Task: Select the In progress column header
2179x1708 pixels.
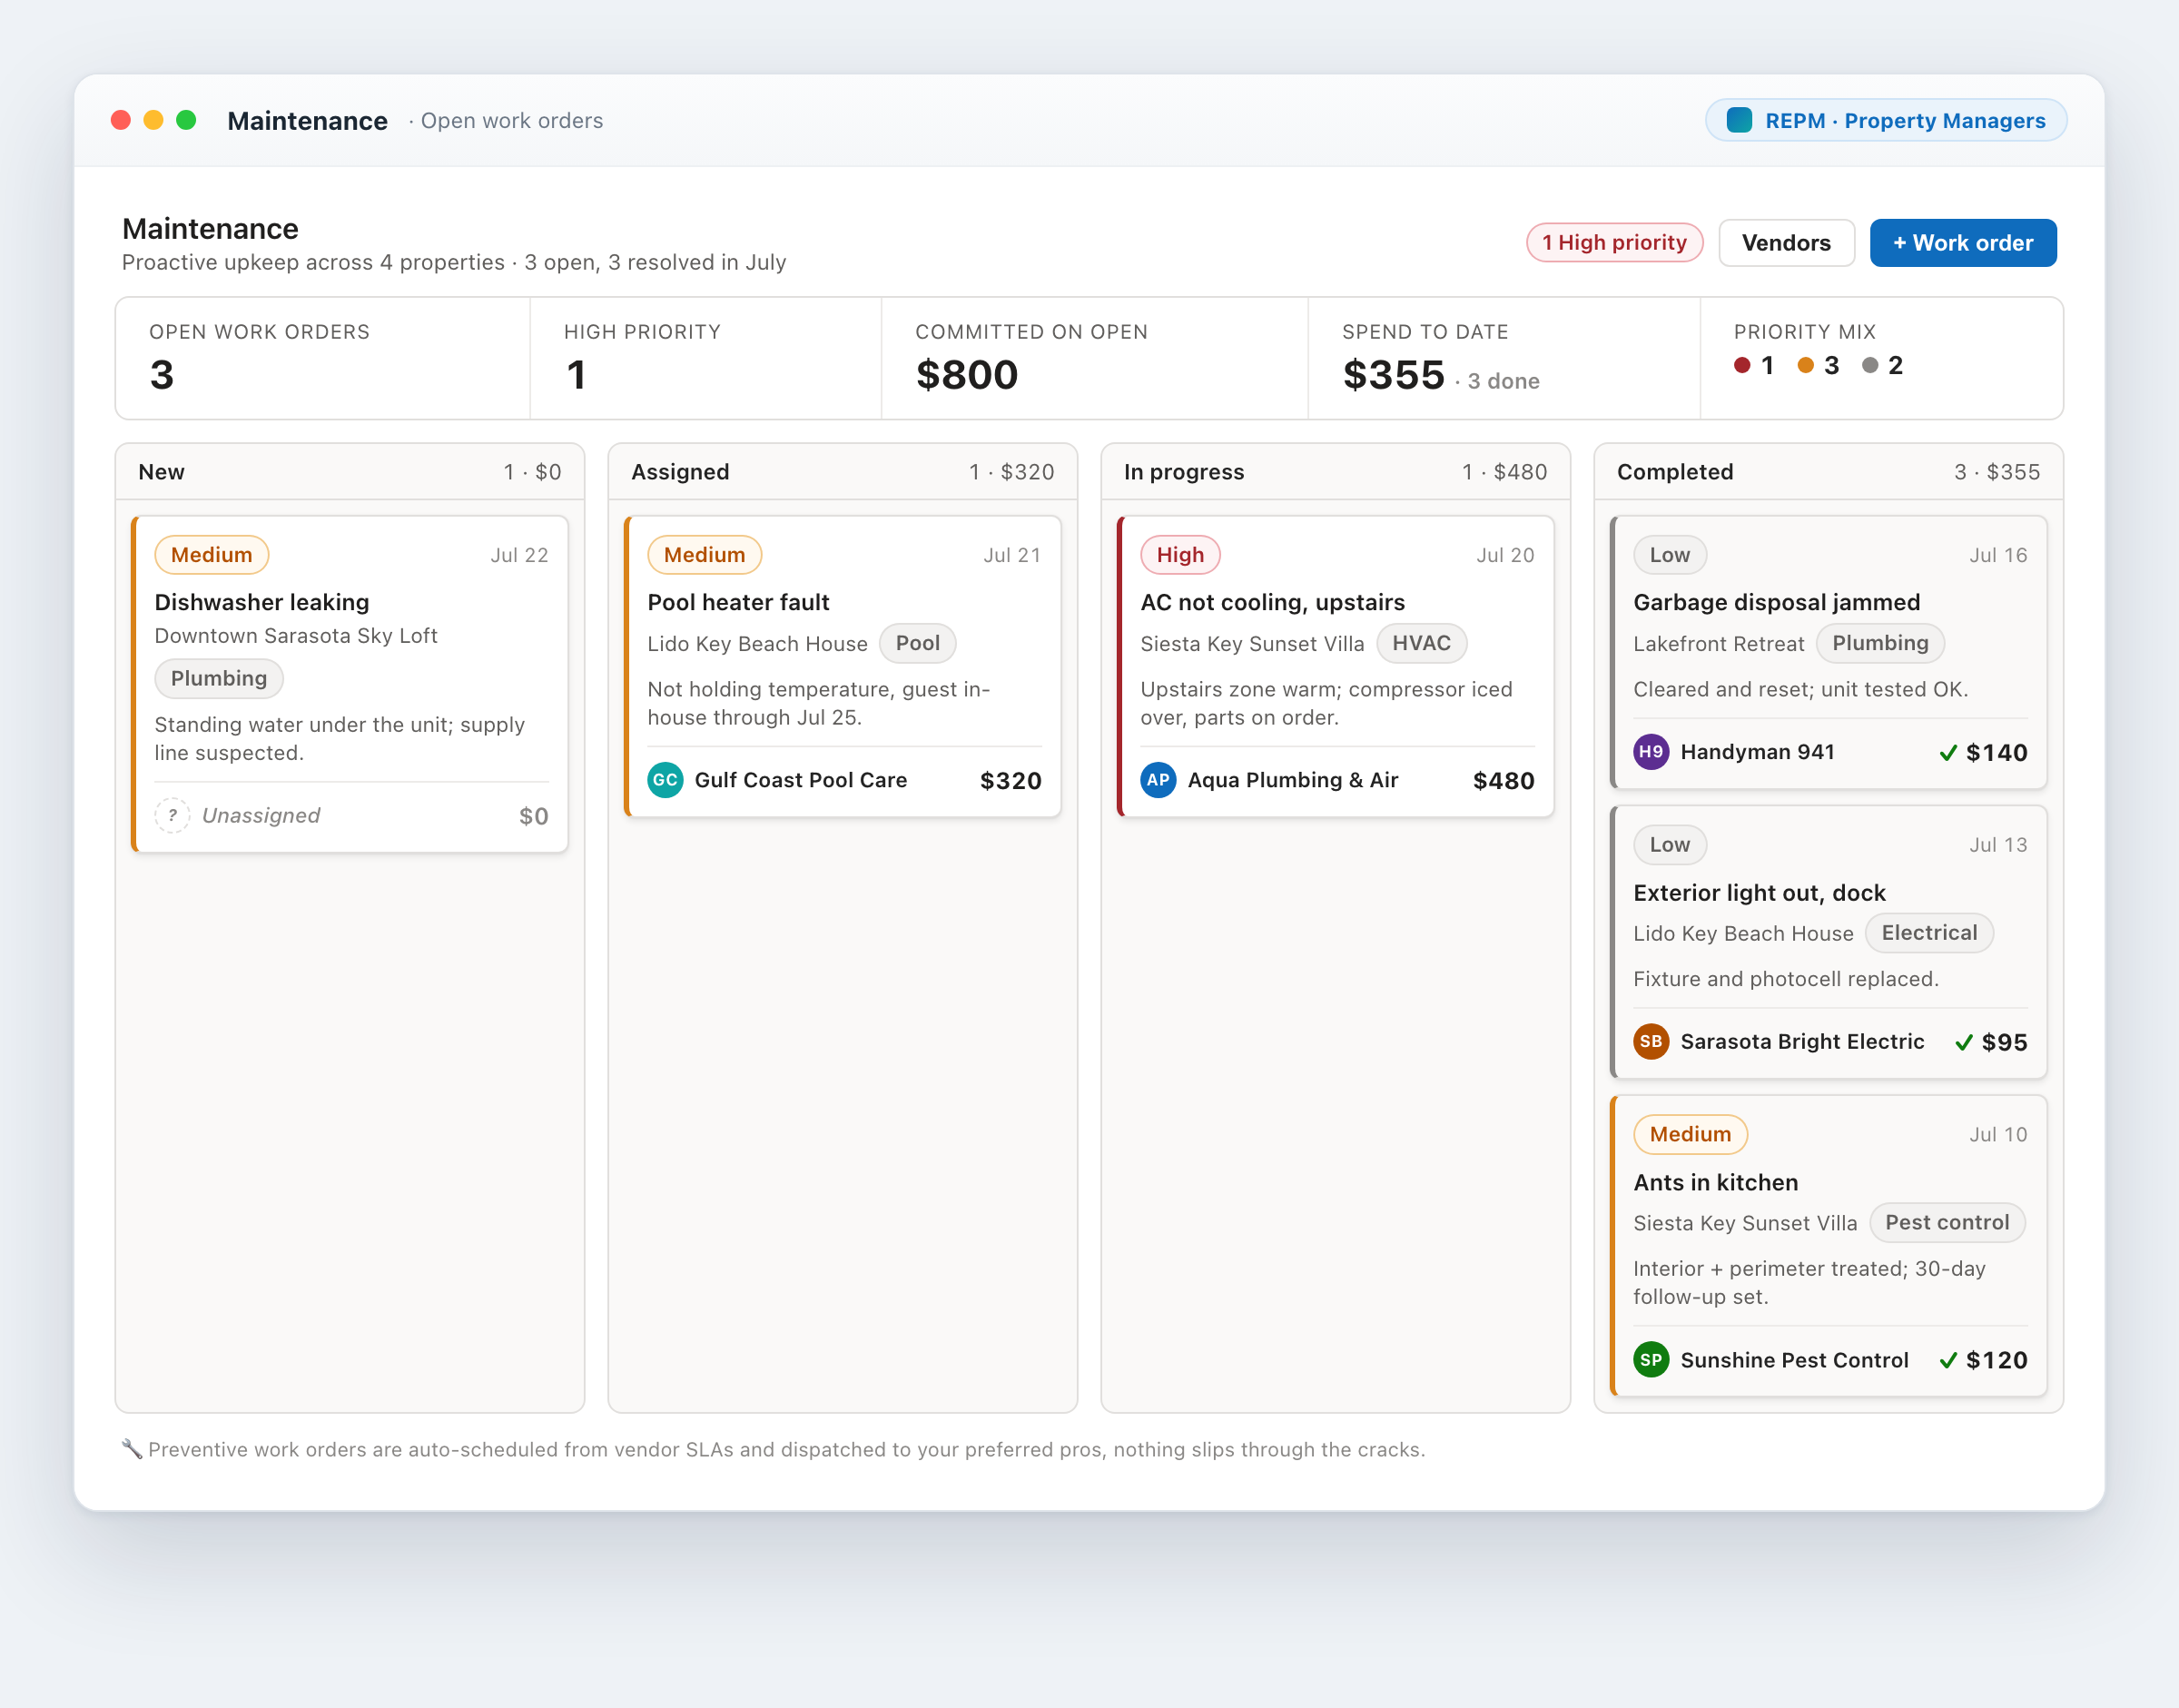Action: pos(1336,472)
